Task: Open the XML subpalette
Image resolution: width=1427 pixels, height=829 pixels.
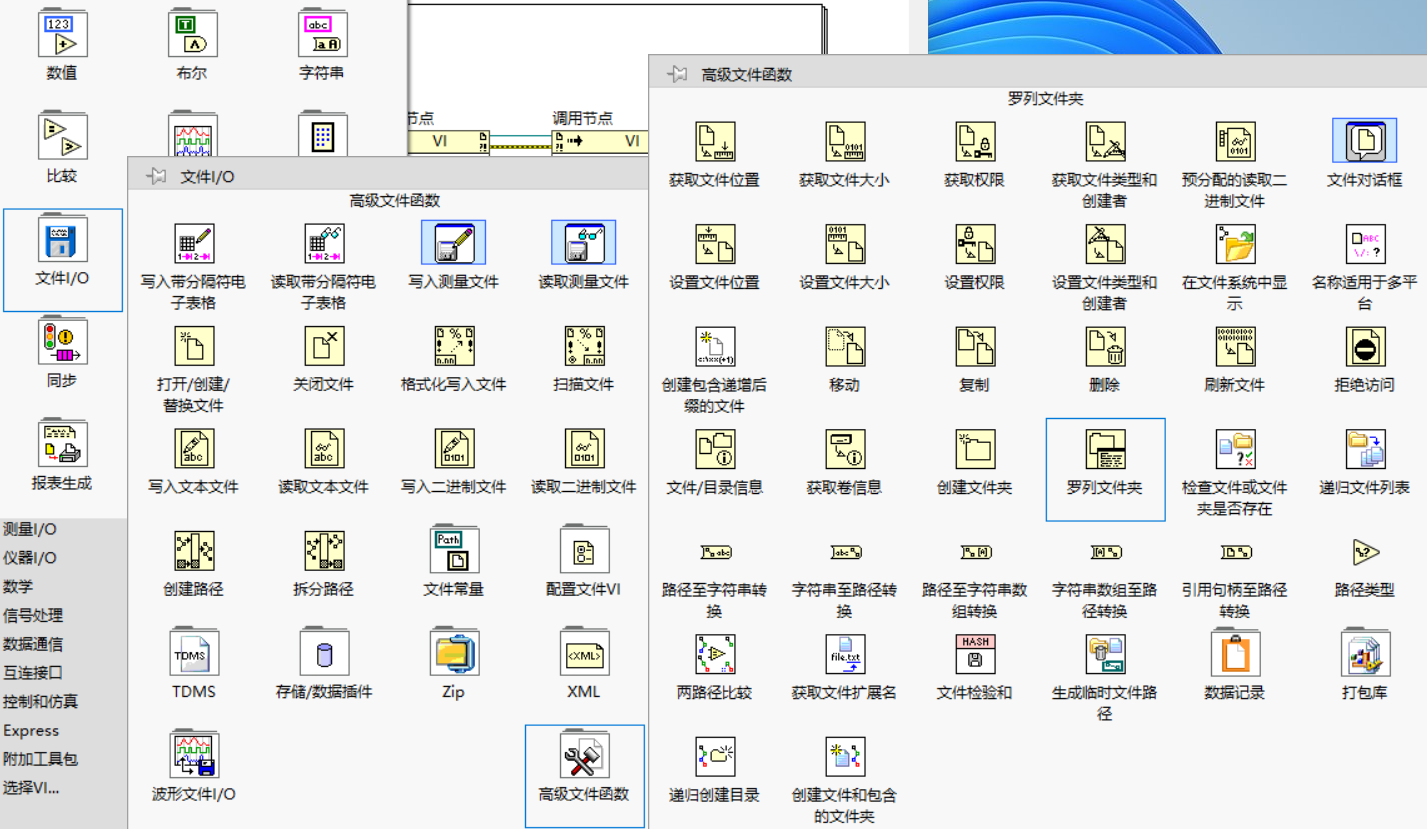Action: click(x=584, y=652)
